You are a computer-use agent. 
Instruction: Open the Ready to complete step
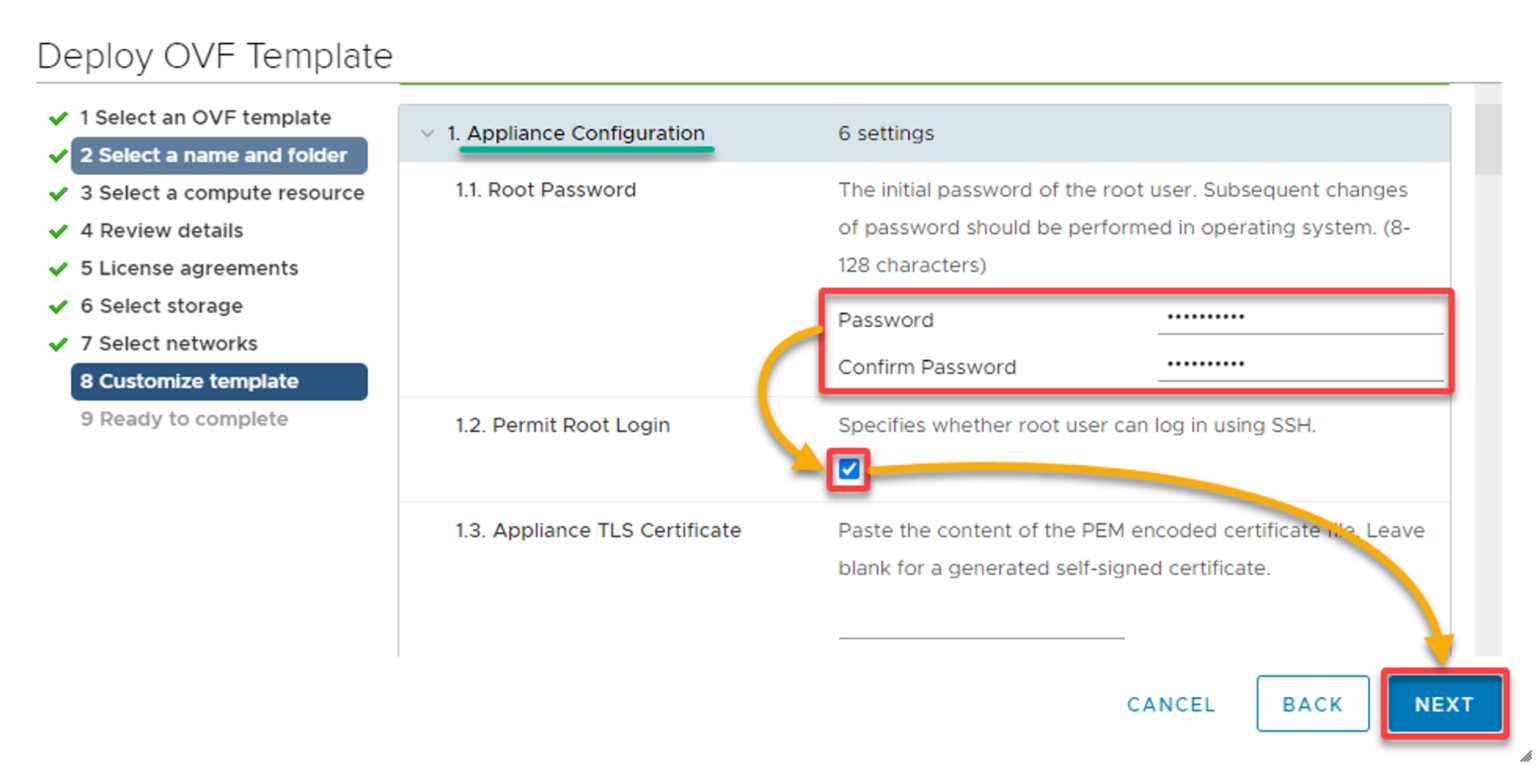184,418
